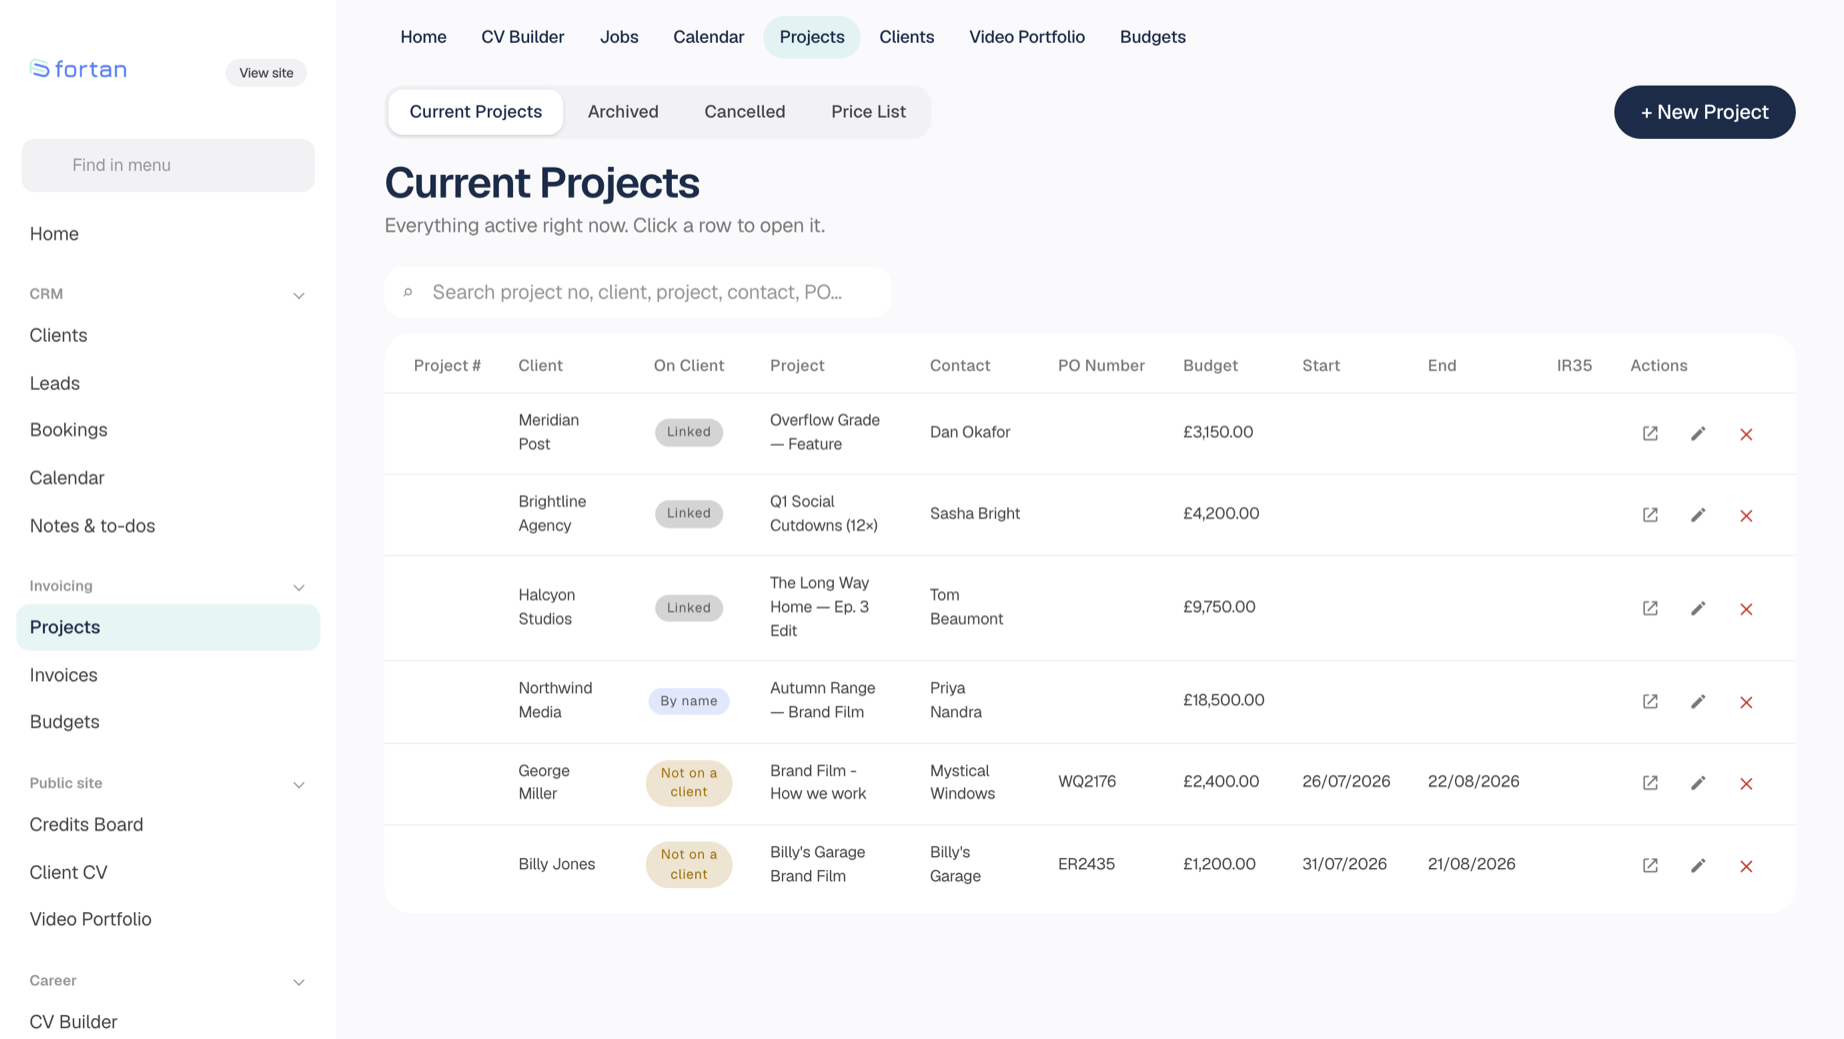The width and height of the screenshot is (1844, 1039).
Task: Collapse the Invoicing sidebar section
Action: [x=298, y=587]
